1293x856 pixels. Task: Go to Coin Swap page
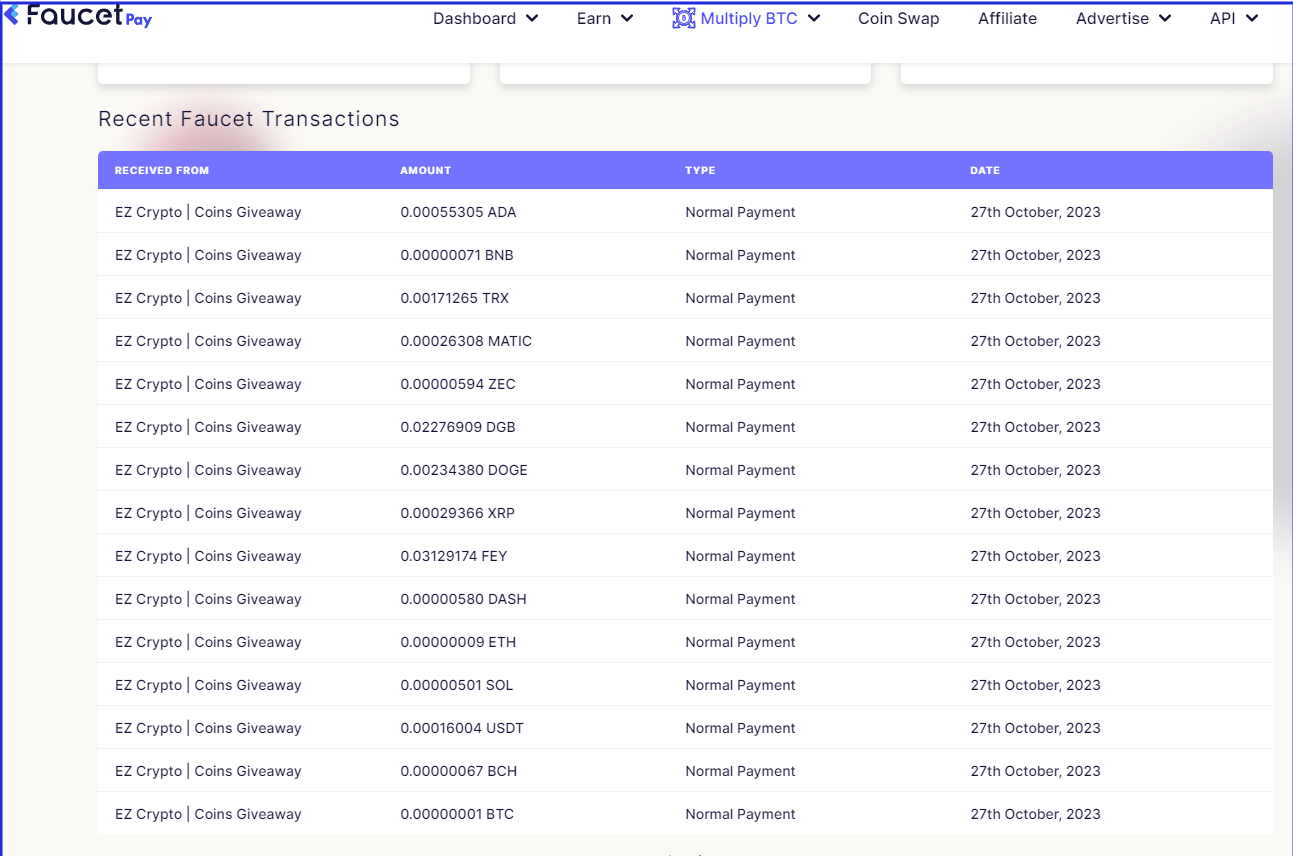pos(899,18)
